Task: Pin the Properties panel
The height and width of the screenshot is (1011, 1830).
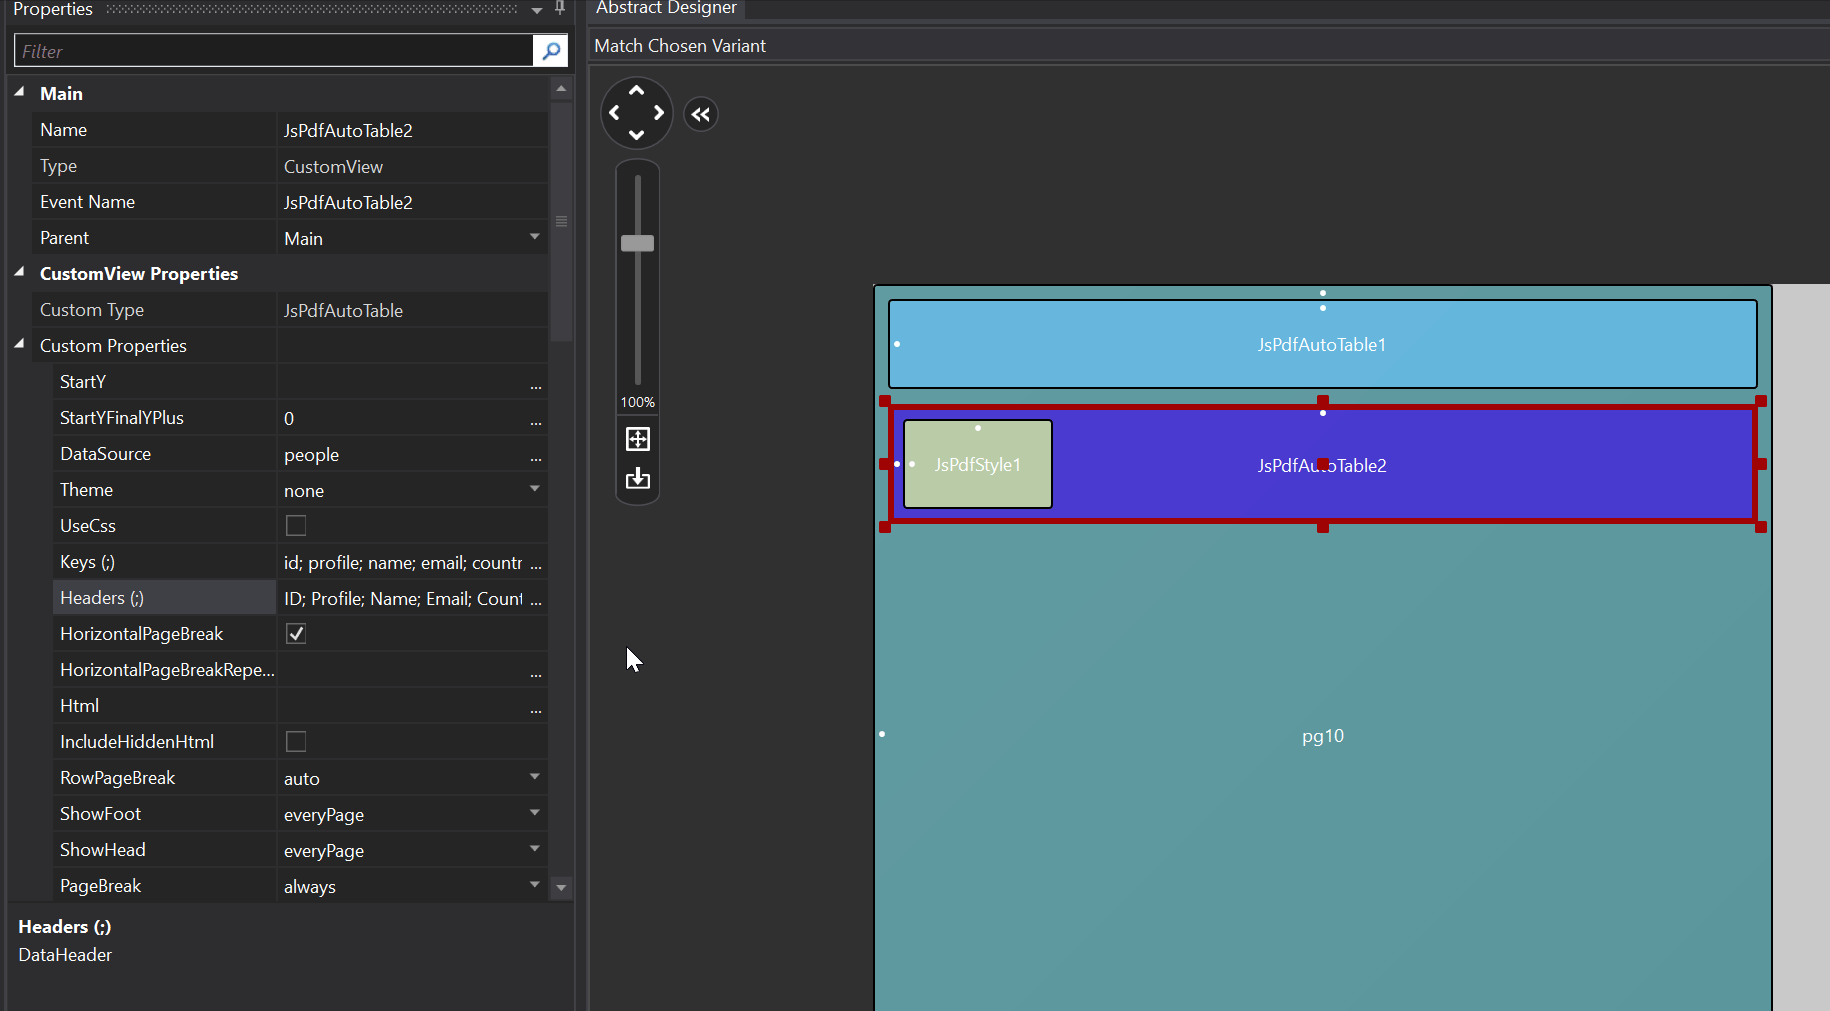Action: tap(560, 8)
